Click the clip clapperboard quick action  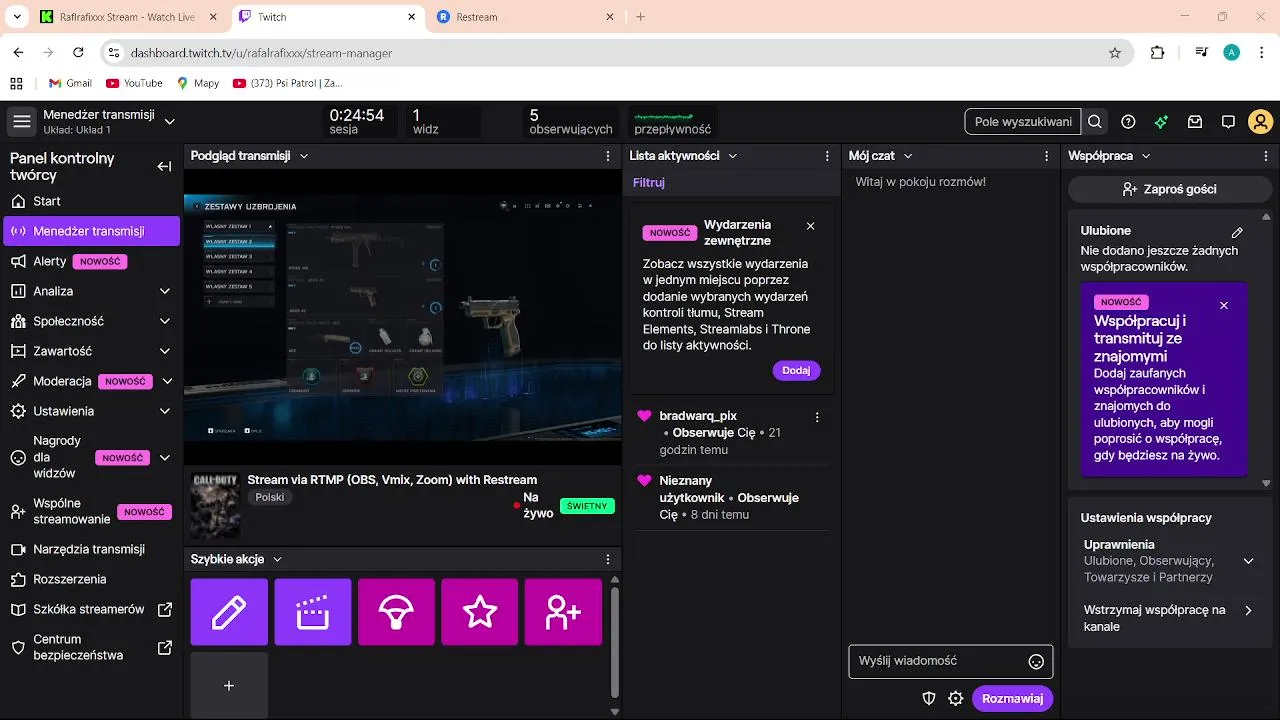(313, 612)
